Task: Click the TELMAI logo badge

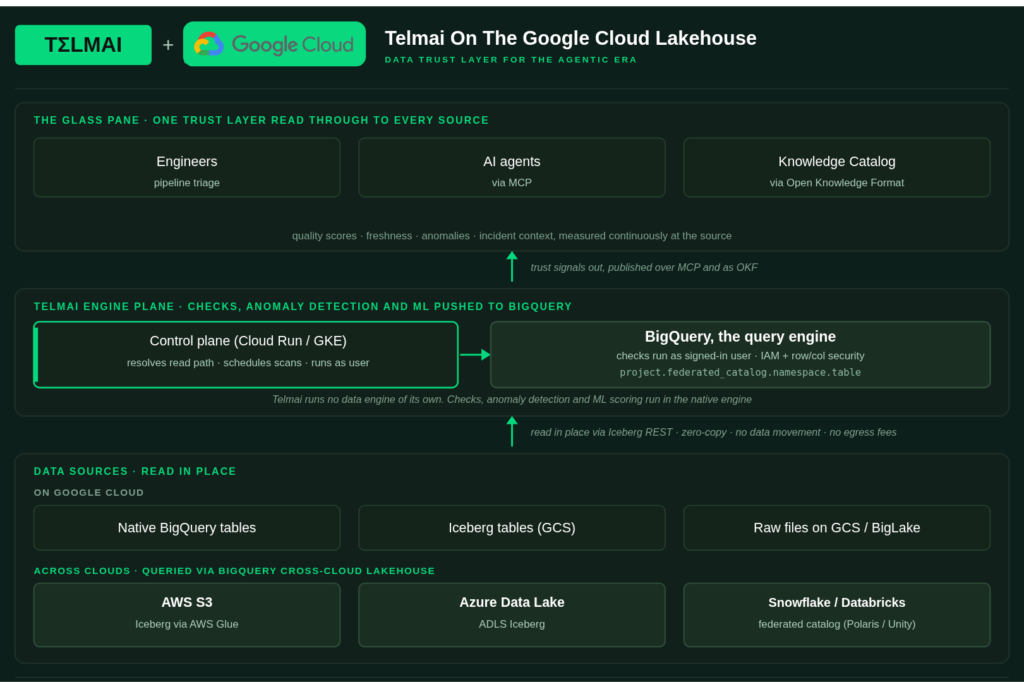Action: click(x=83, y=44)
